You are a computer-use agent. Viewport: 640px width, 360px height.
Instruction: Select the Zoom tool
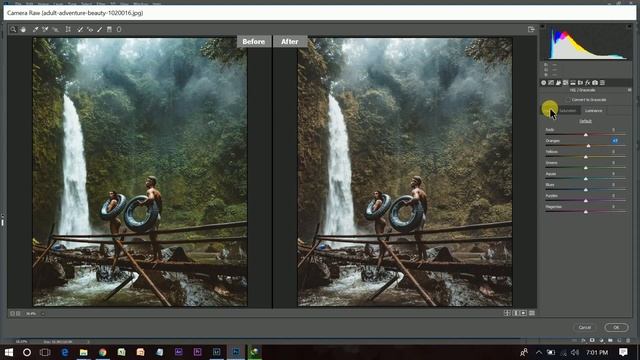13,29
